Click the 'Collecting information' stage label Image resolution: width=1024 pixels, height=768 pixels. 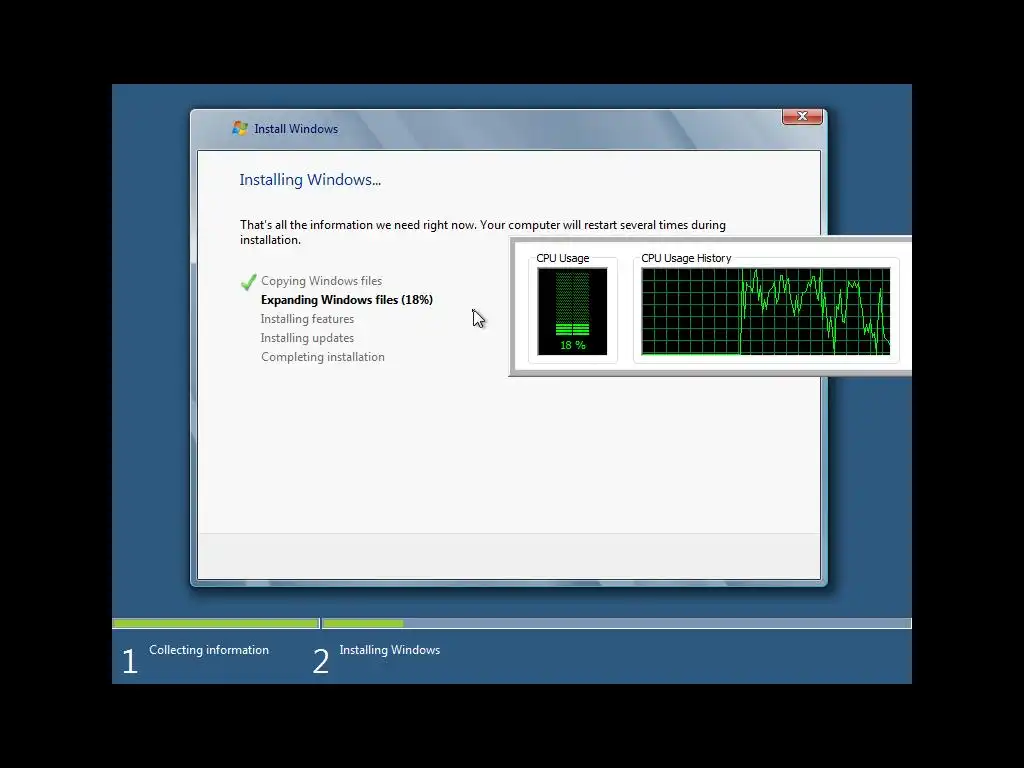[x=209, y=650]
